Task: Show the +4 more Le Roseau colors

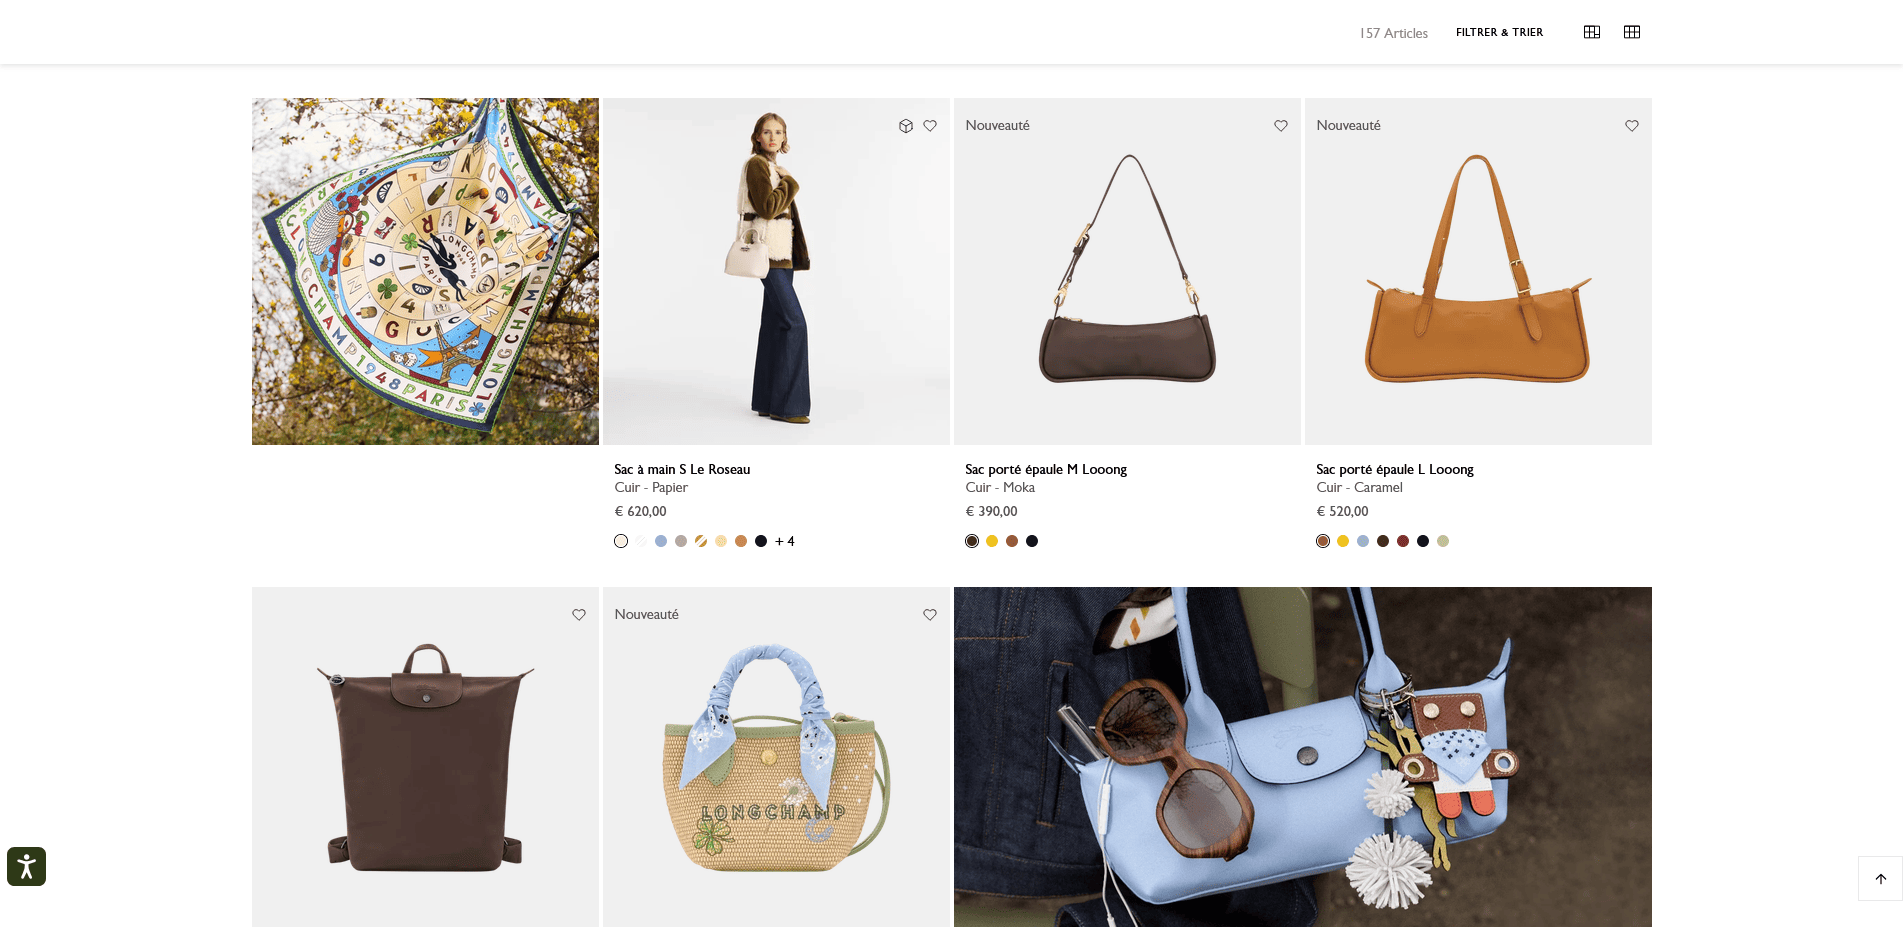Action: (785, 541)
